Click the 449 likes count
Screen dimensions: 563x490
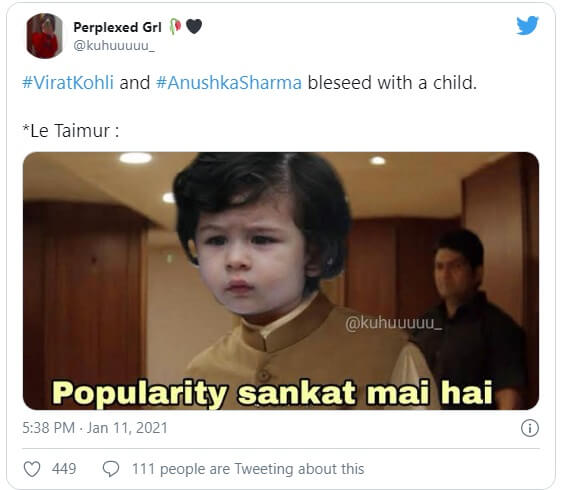[x=64, y=469]
